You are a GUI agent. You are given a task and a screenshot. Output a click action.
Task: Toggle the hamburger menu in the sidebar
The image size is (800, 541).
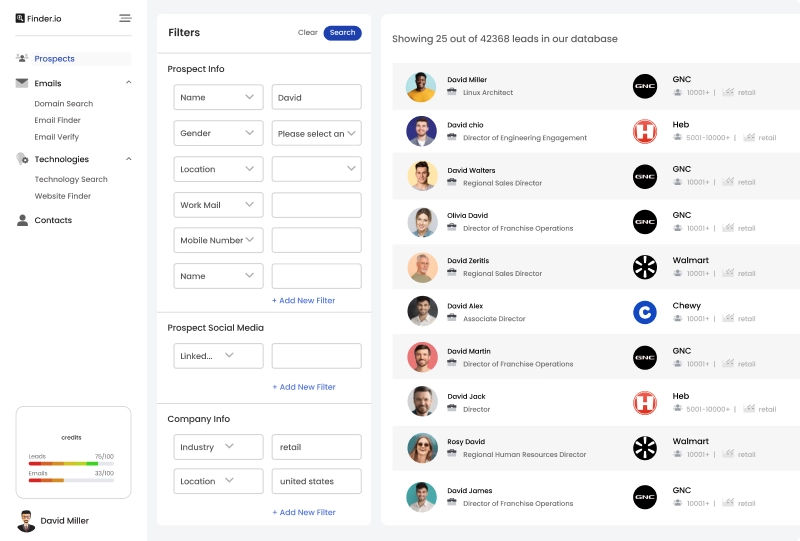click(x=125, y=18)
